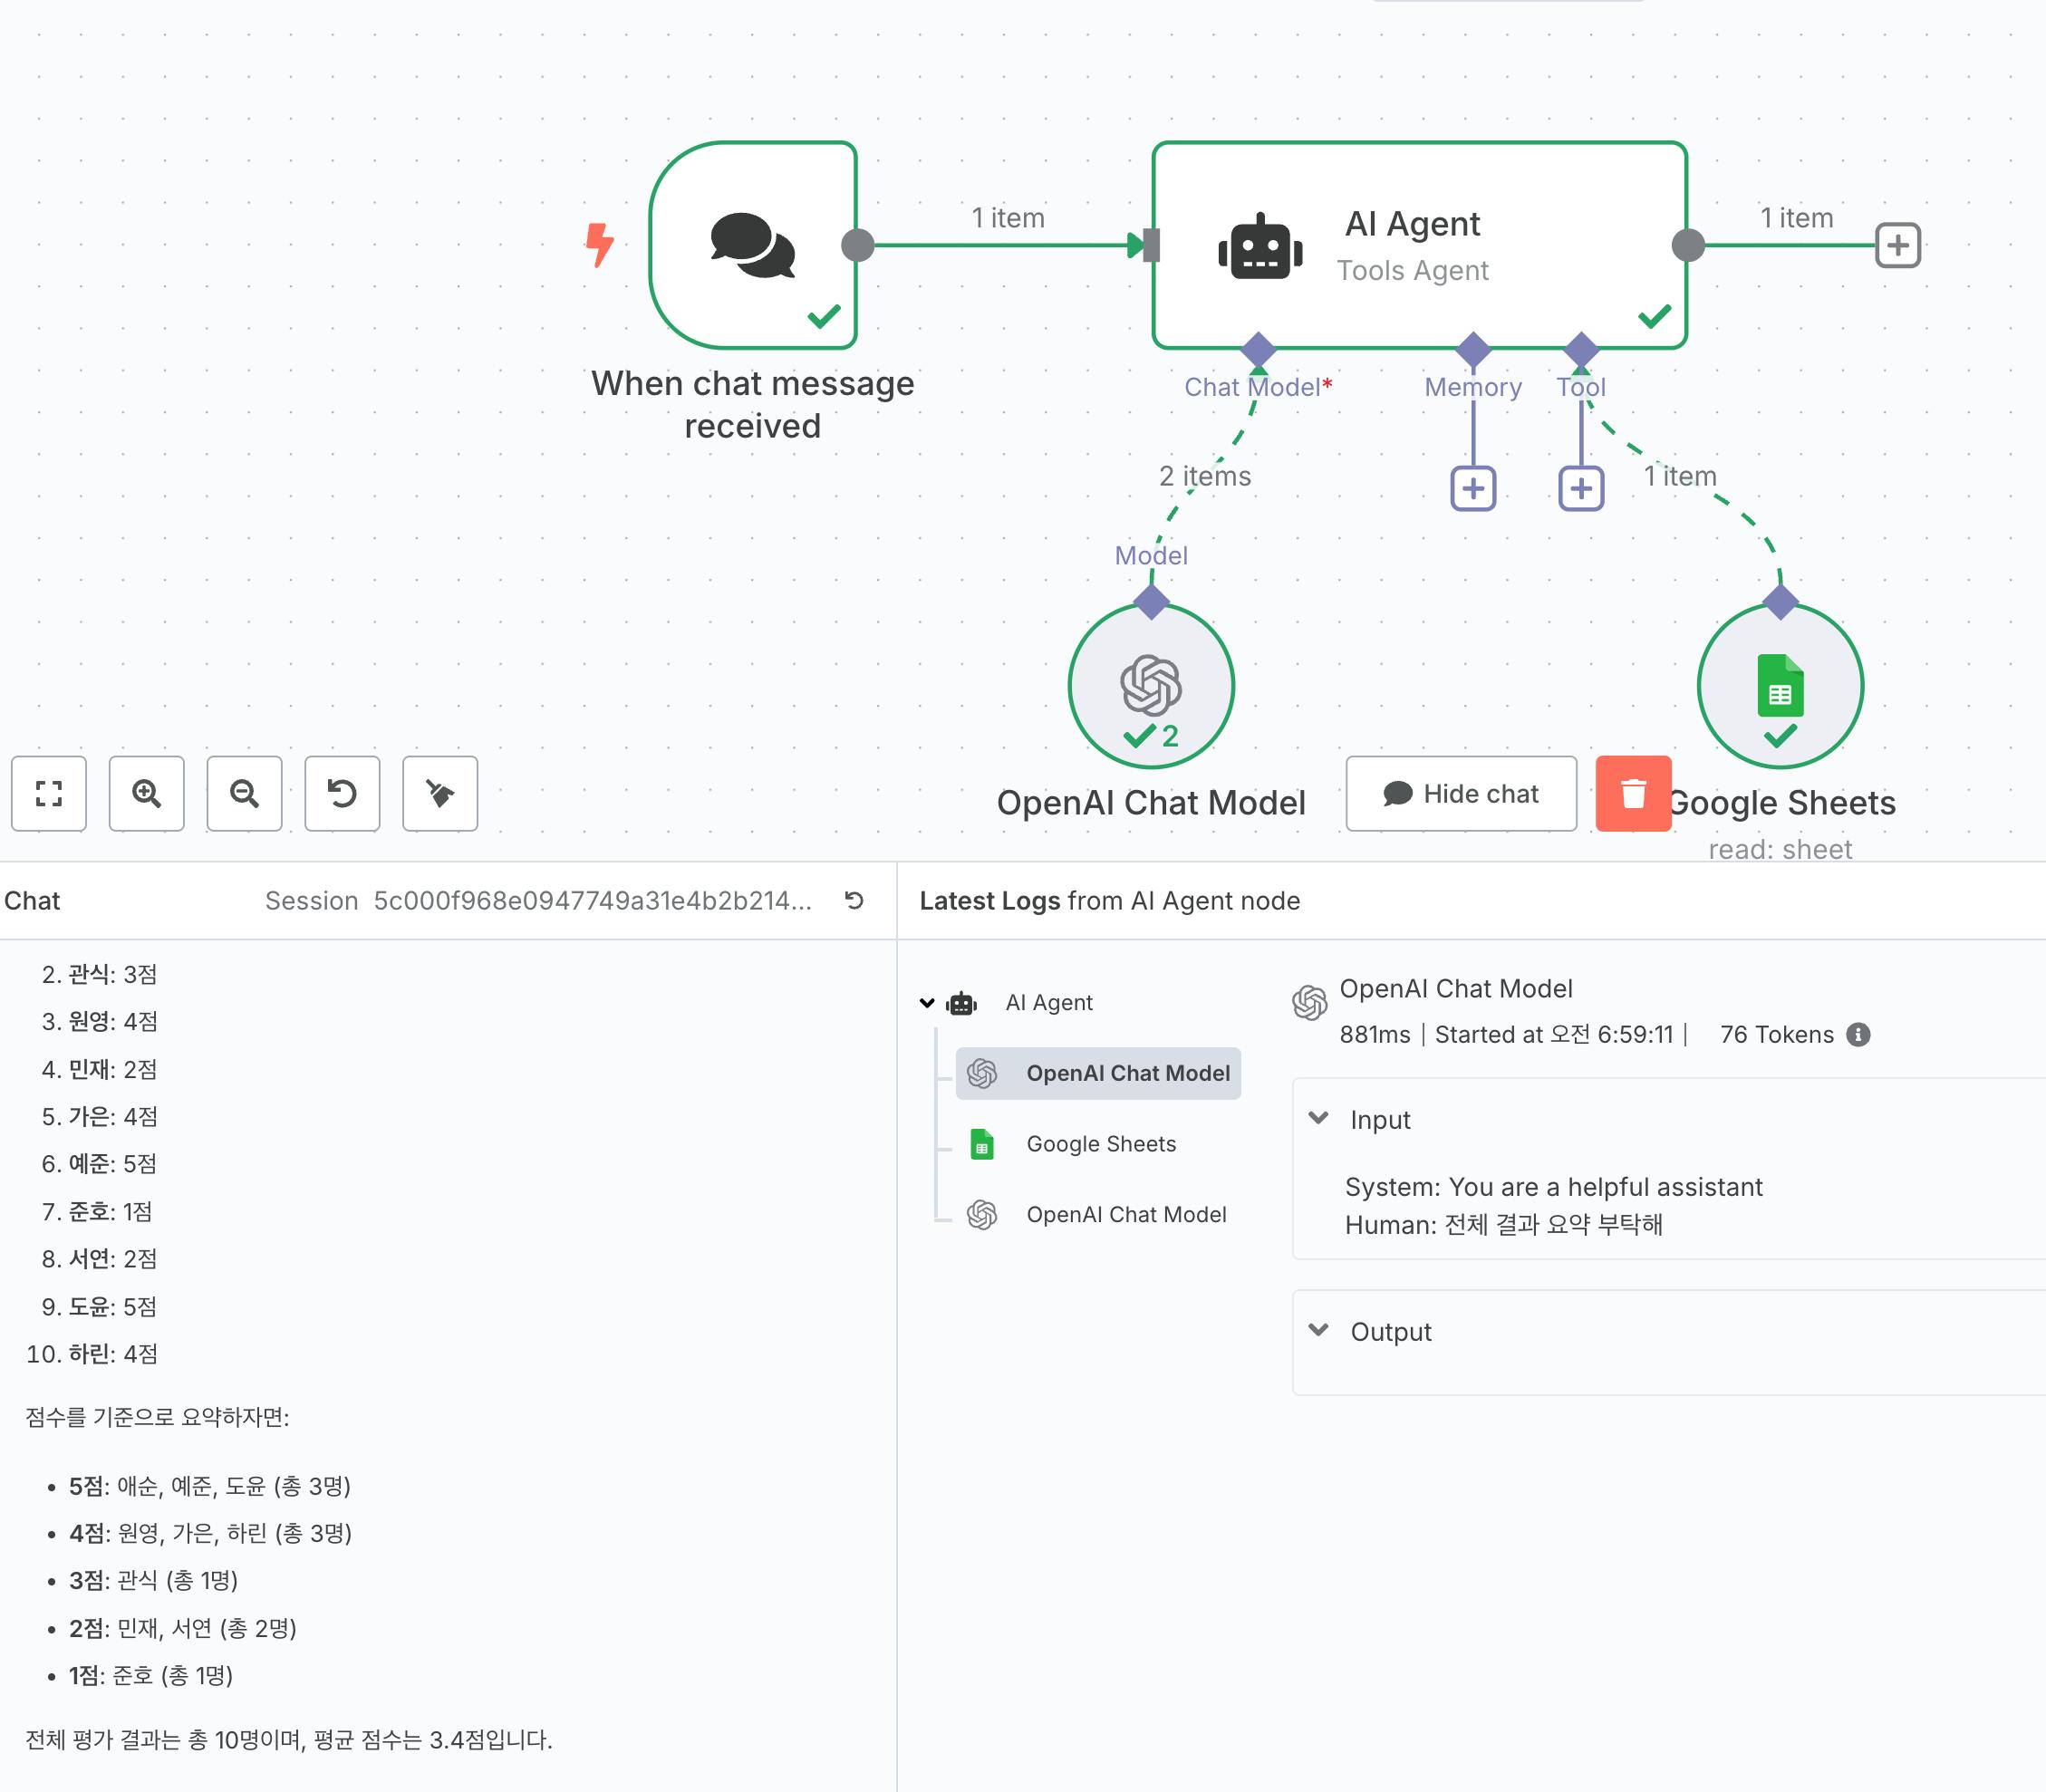Click the 1 item label near Google Sheets
The height and width of the screenshot is (1792, 2046).
(1680, 476)
